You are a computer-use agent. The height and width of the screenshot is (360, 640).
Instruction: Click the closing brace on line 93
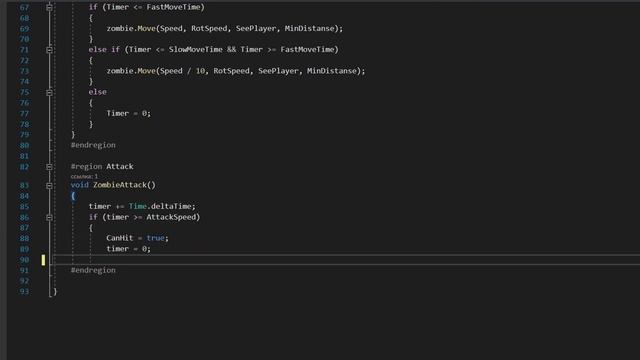point(55,291)
